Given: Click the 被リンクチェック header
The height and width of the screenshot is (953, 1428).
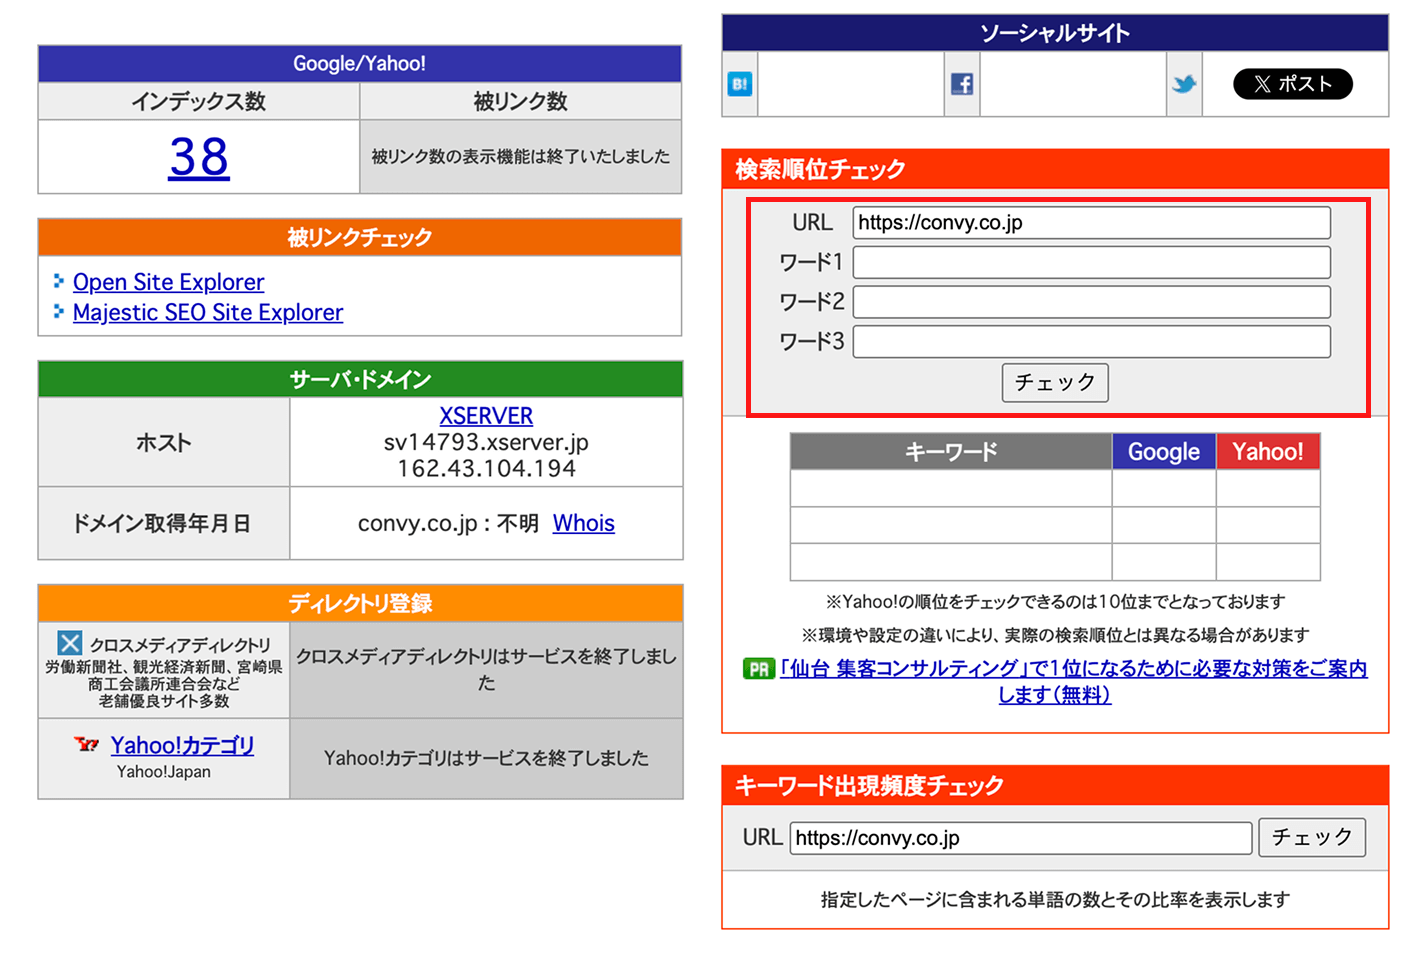Looking at the screenshot, I should click(x=360, y=237).
